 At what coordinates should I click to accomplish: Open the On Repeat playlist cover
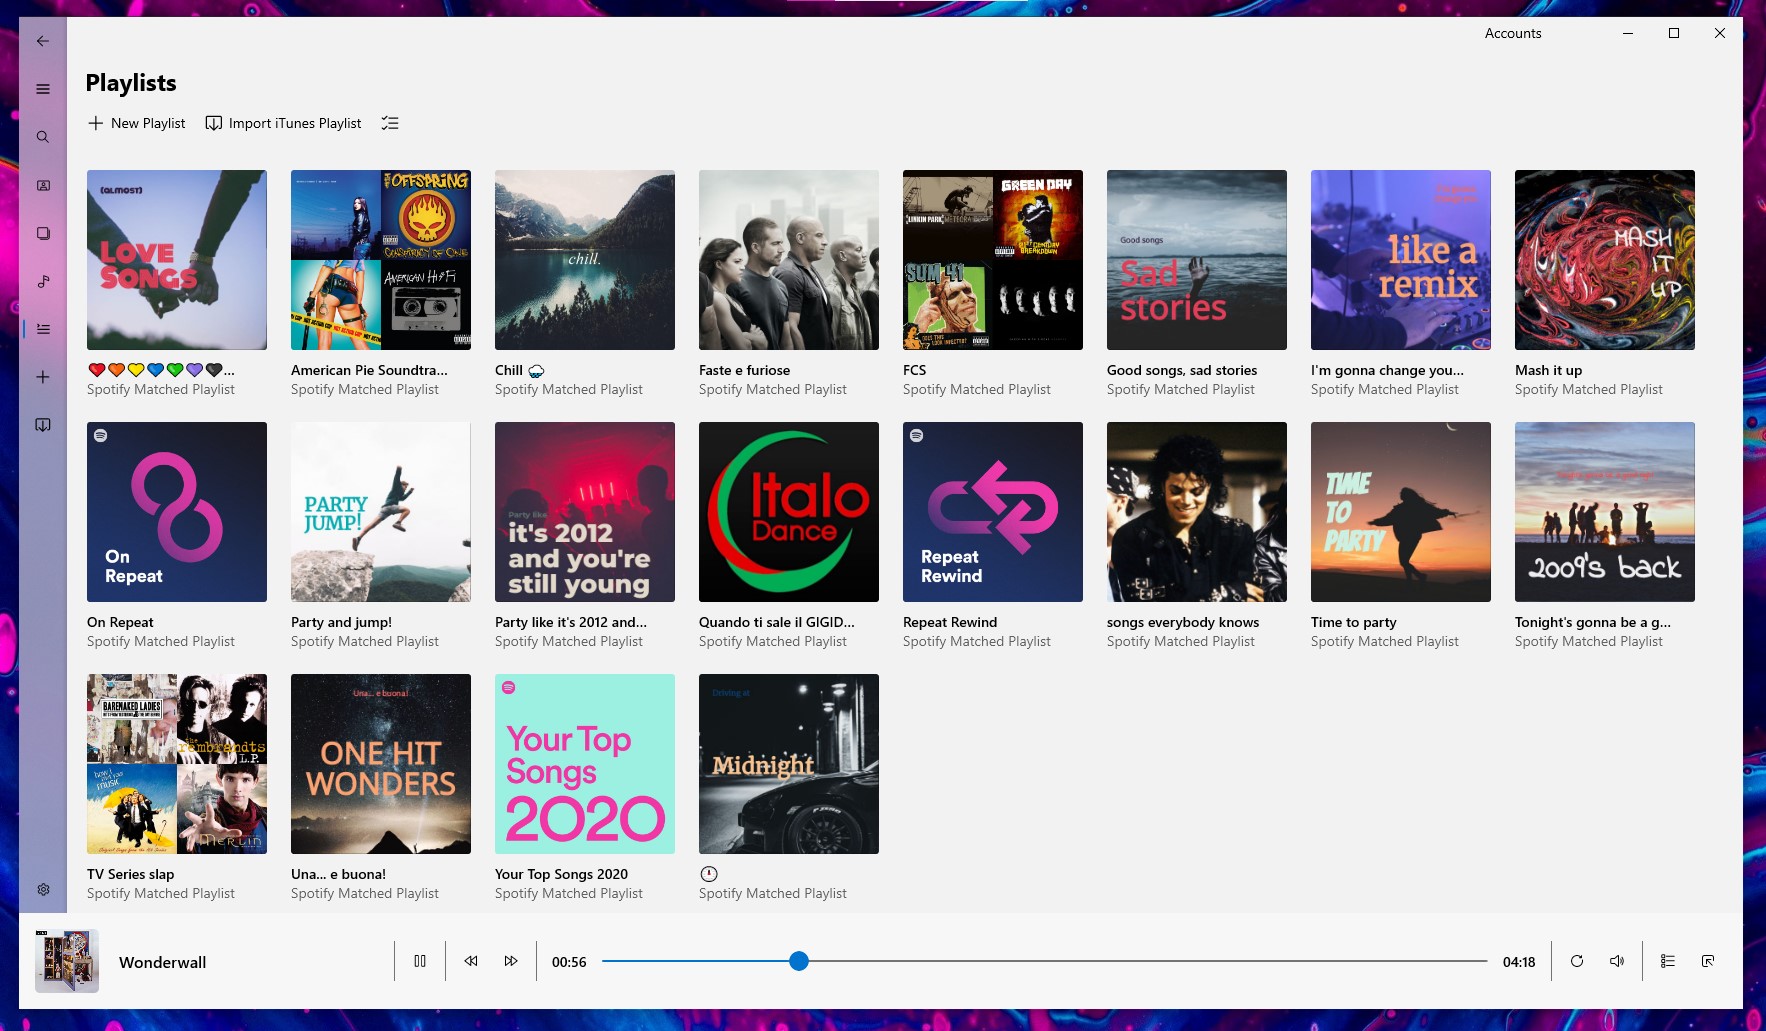tap(177, 512)
